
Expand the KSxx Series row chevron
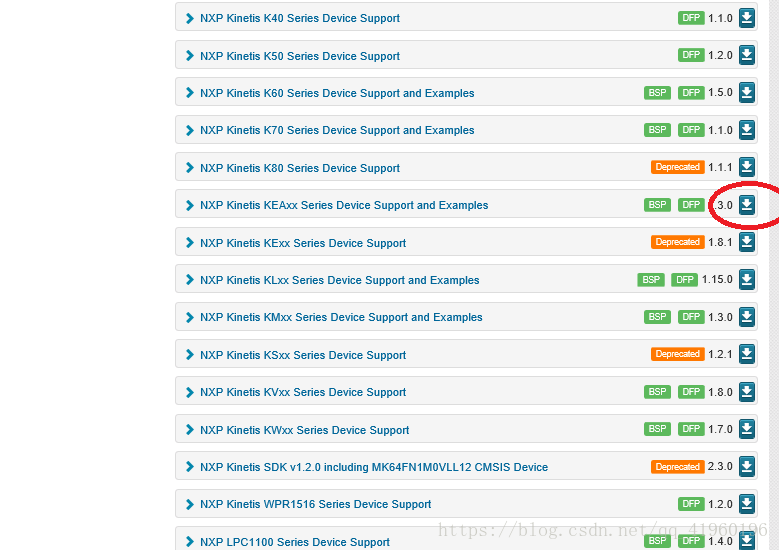click(189, 355)
